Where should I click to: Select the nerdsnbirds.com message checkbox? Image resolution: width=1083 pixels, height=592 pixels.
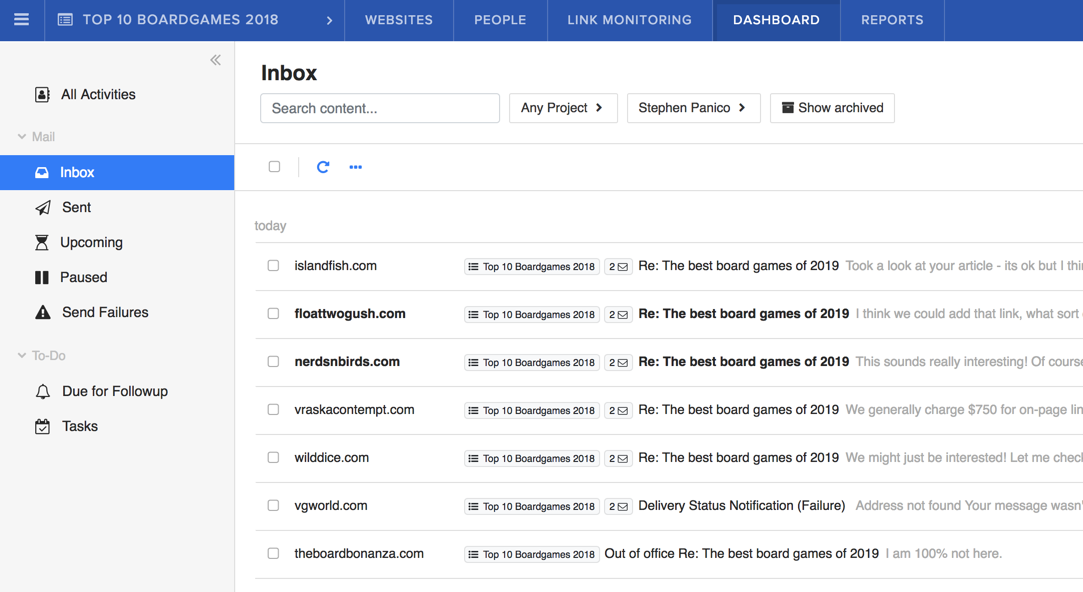point(273,362)
